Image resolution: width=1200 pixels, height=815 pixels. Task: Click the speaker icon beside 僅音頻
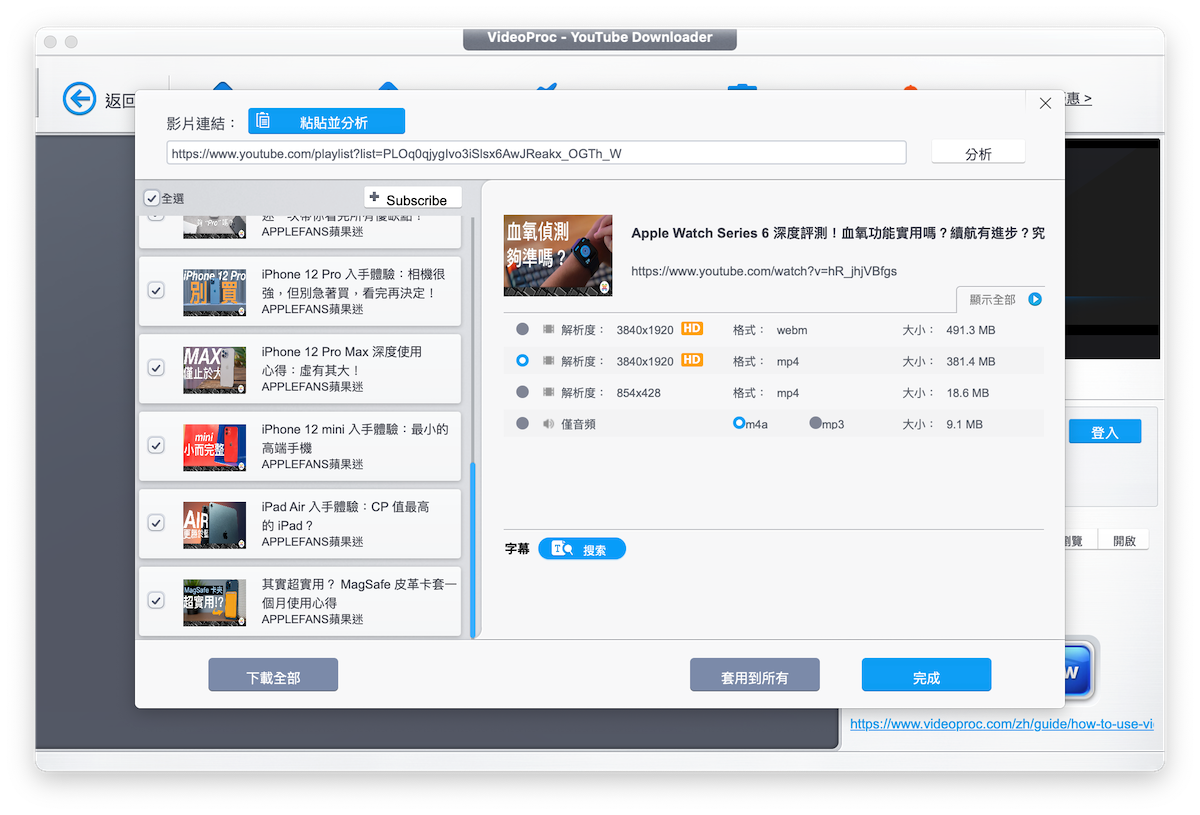[549, 424]
